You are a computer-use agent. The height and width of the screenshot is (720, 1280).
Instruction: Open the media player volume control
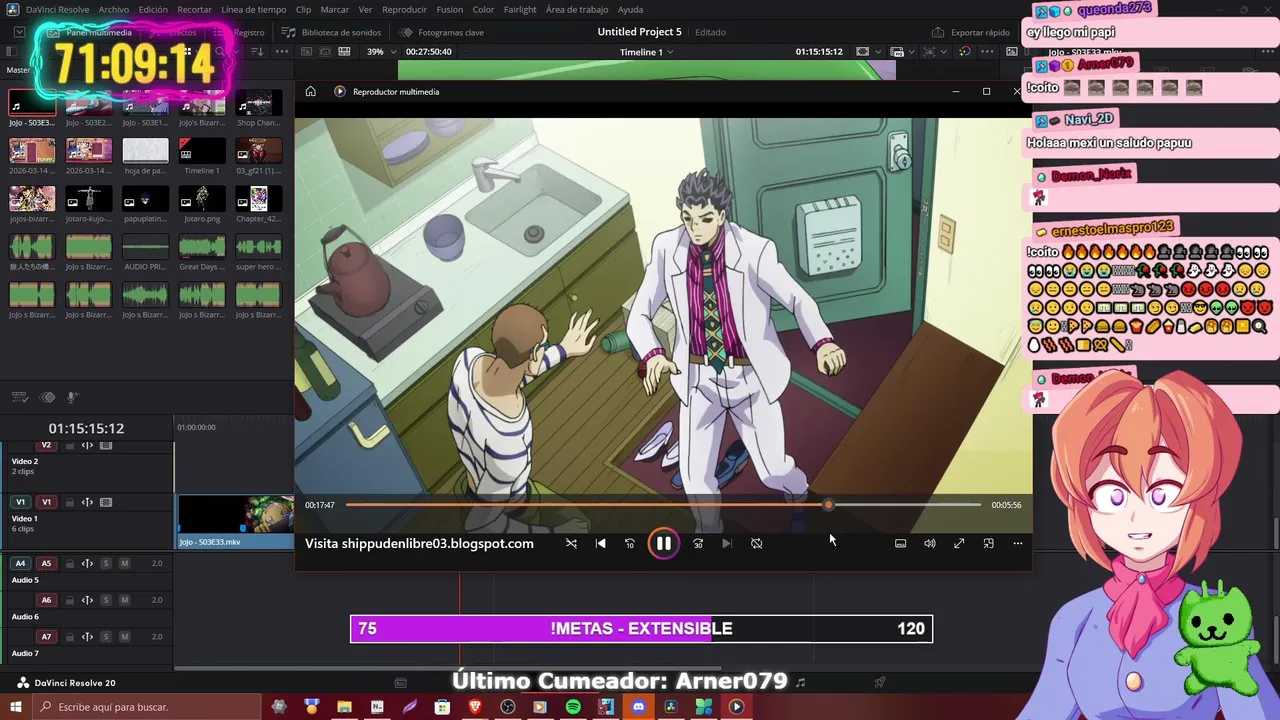tap(930, 543)
